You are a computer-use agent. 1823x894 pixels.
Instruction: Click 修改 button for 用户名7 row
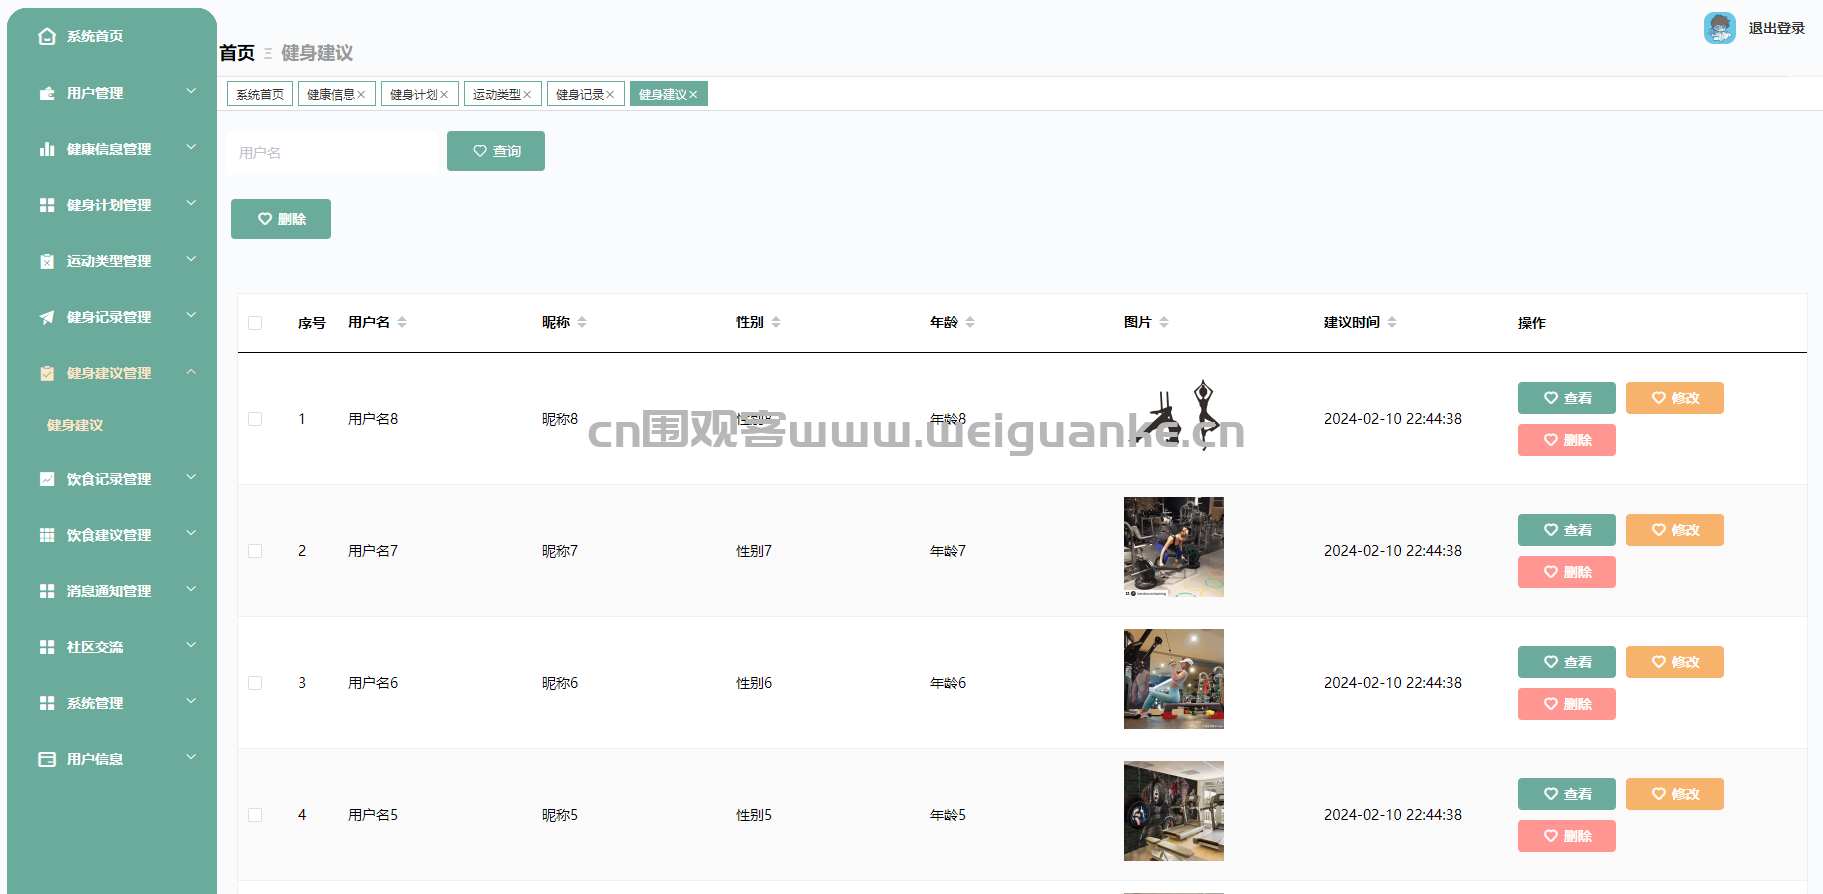pos(1674,530)
